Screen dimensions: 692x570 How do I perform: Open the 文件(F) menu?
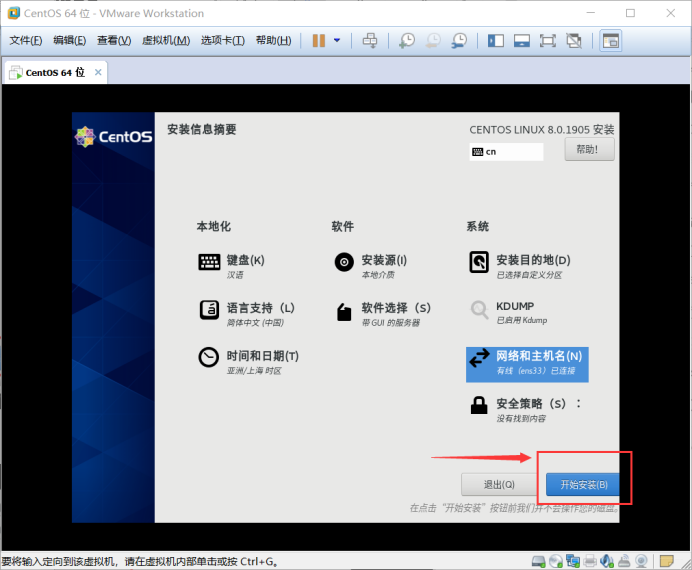point(26,41)
